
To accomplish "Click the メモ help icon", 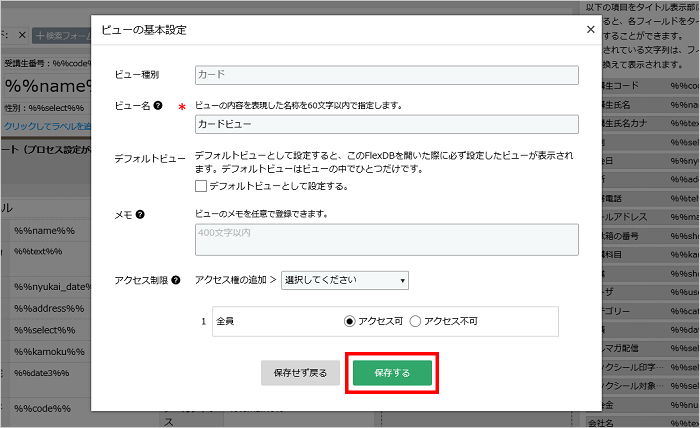I will [140, 215].
